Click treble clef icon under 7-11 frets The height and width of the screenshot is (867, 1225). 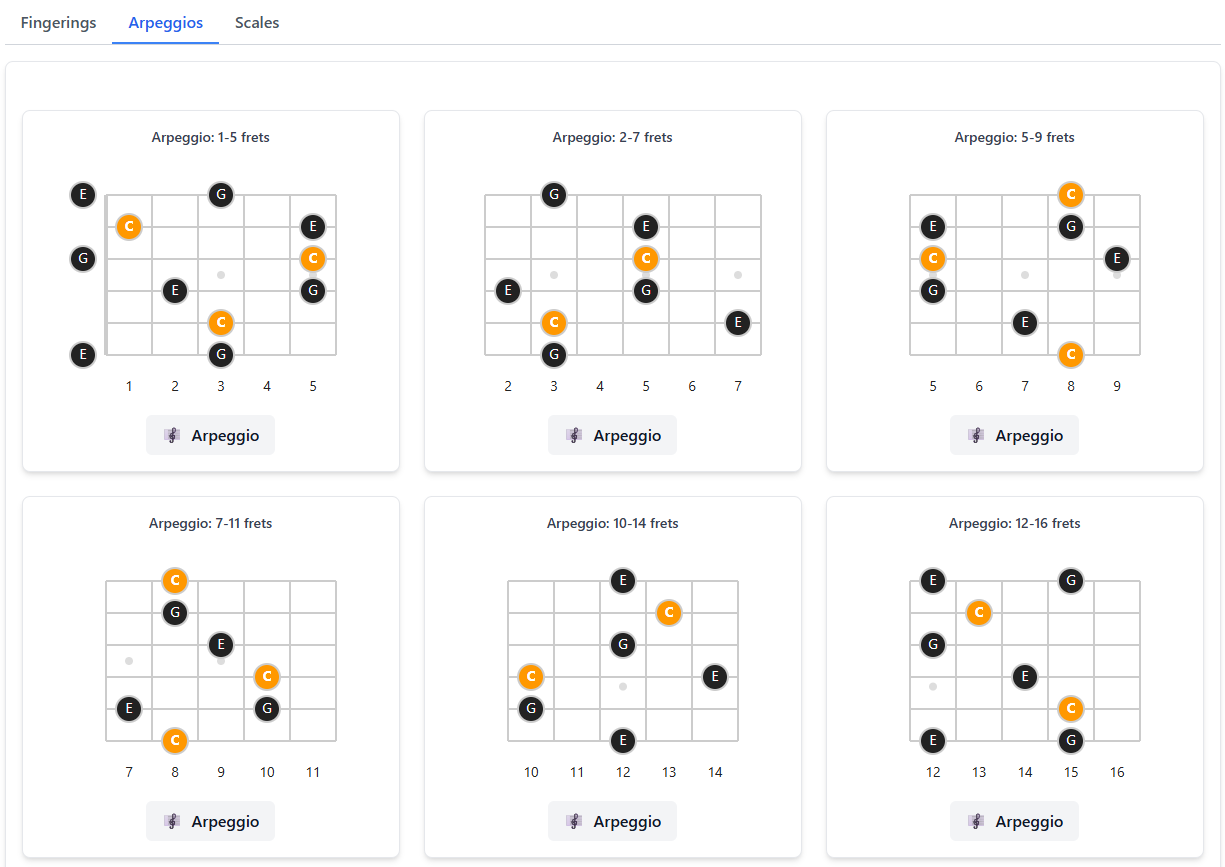click(173, 821)
